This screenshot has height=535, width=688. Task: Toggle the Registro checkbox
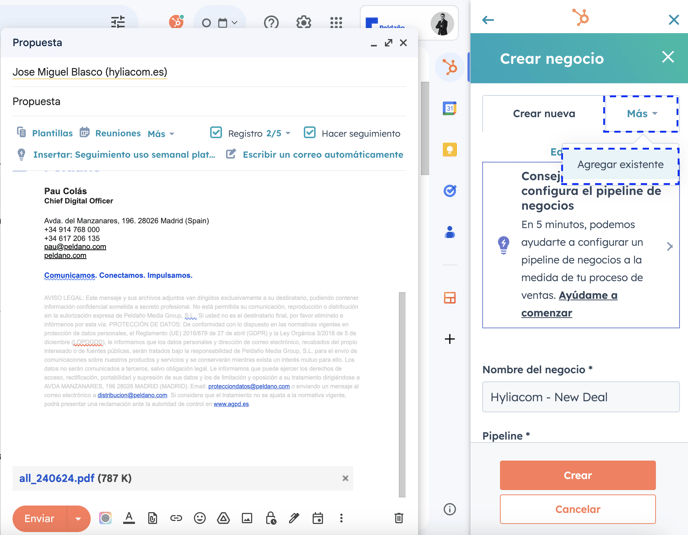point(216,133)
